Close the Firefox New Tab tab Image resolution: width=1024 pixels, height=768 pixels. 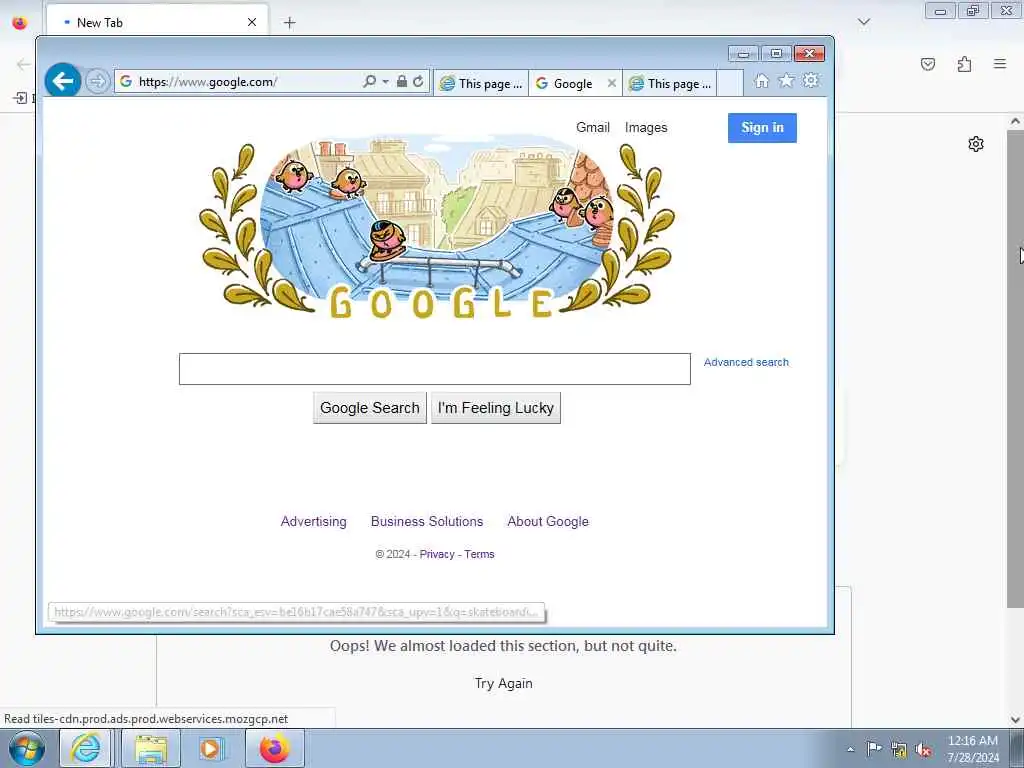coord(251,22)
